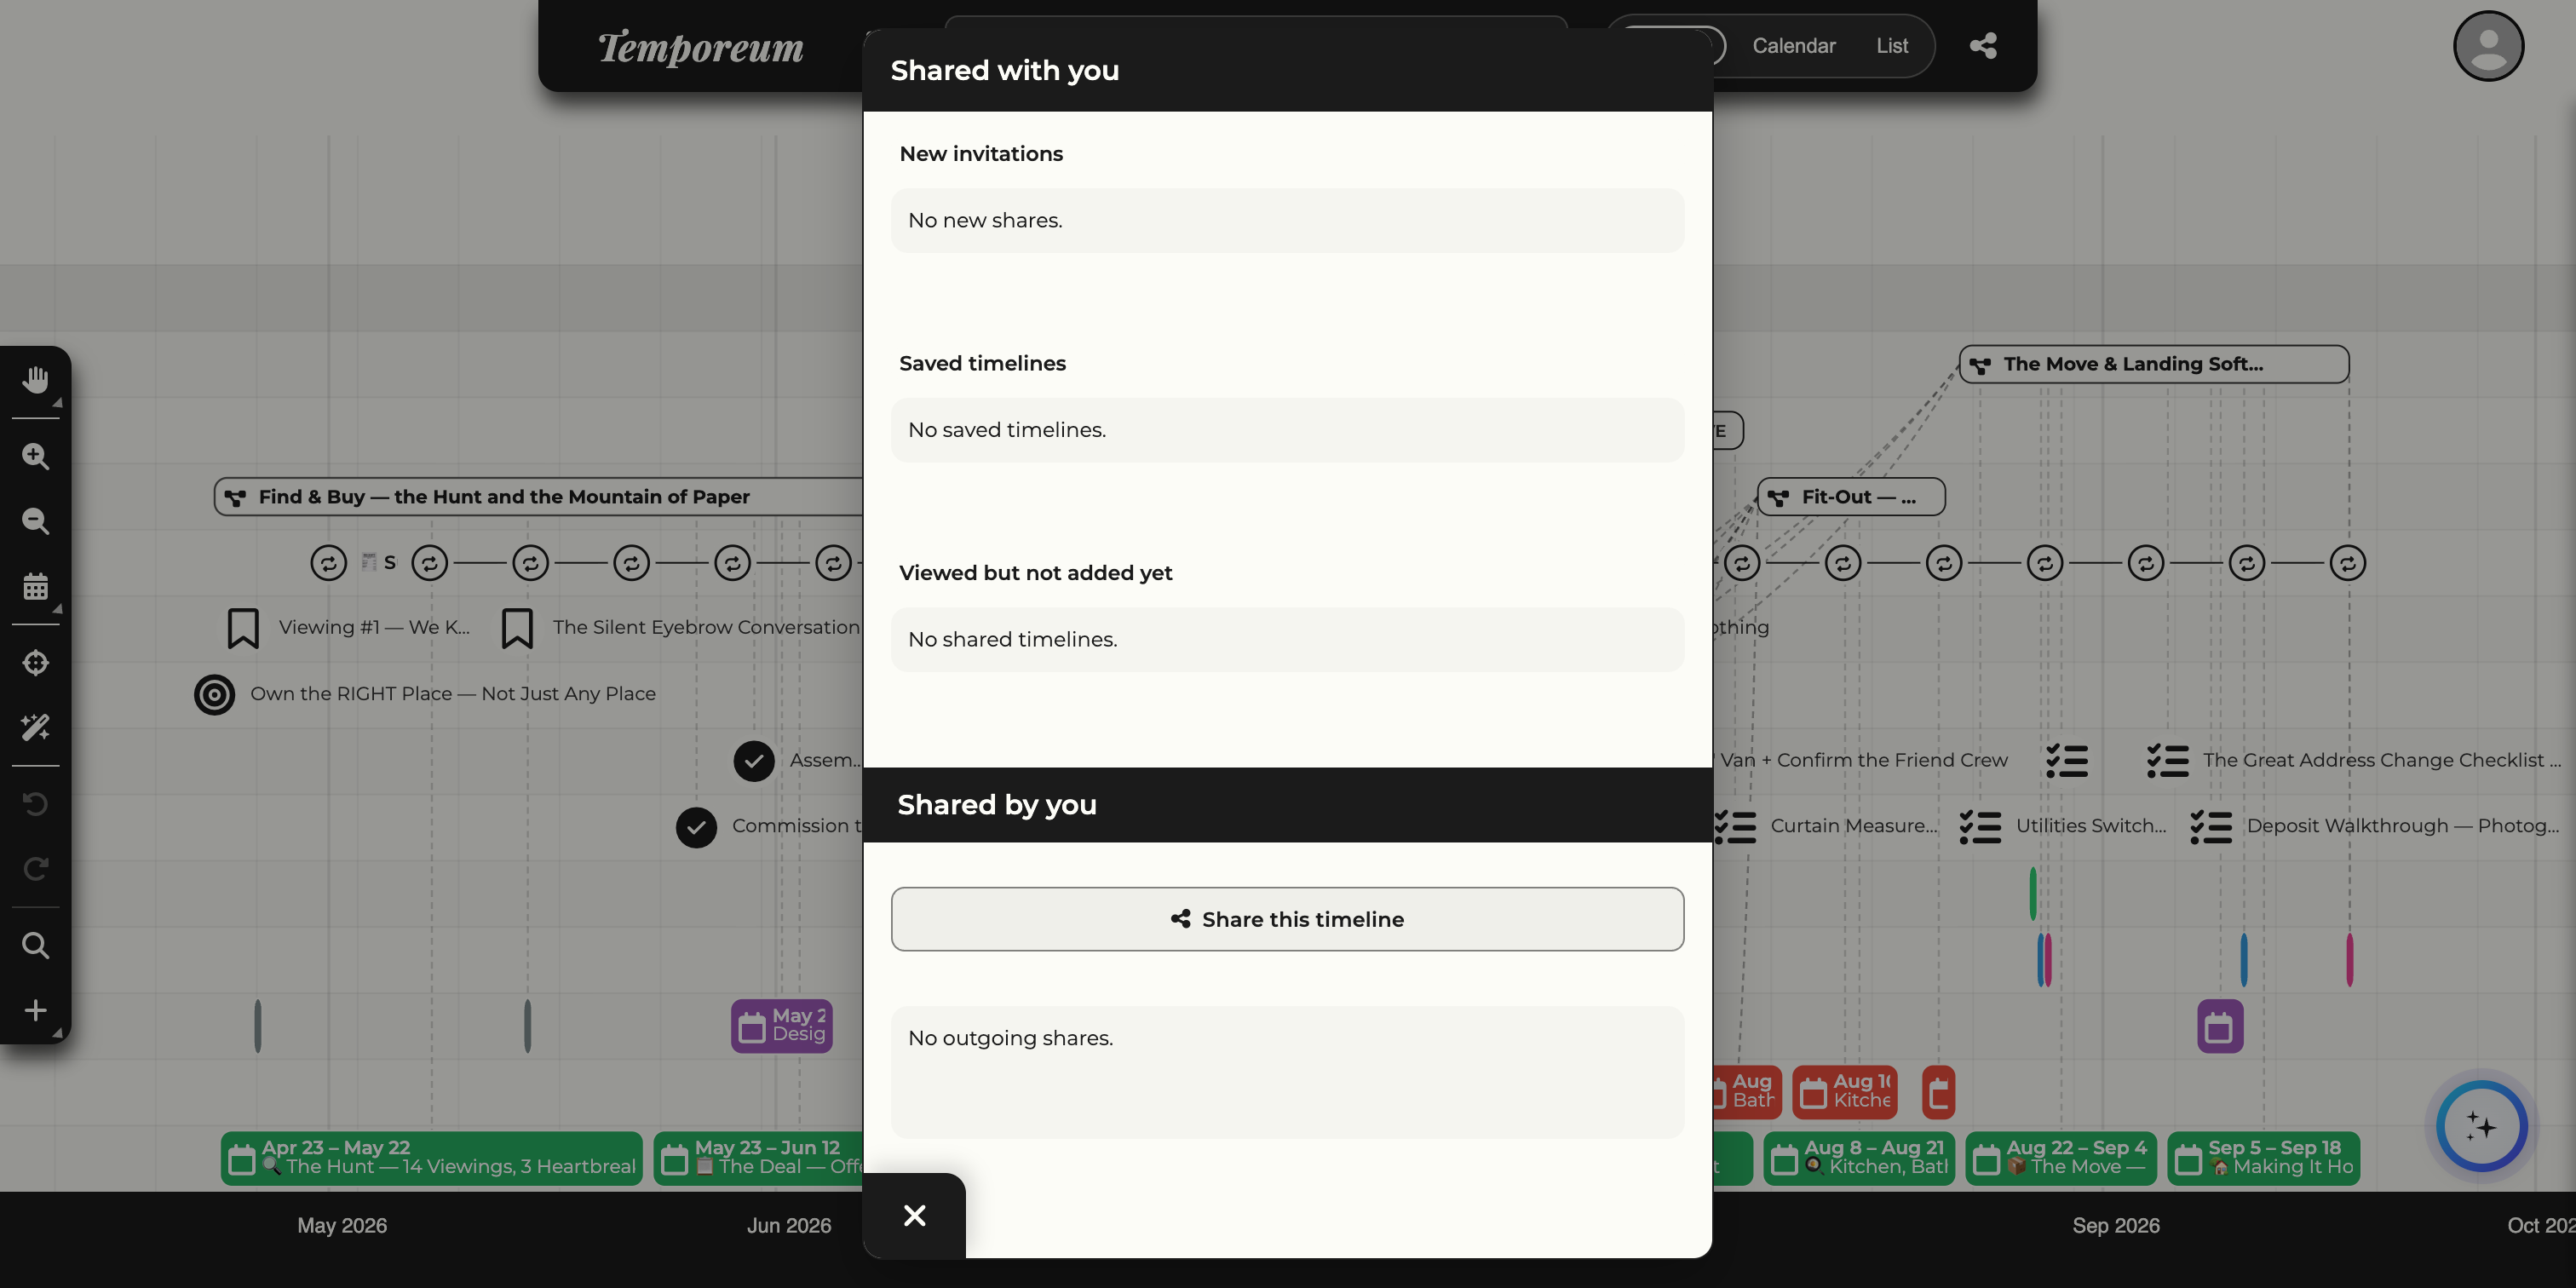Switch to Calendar view

tap(1794, 46)
